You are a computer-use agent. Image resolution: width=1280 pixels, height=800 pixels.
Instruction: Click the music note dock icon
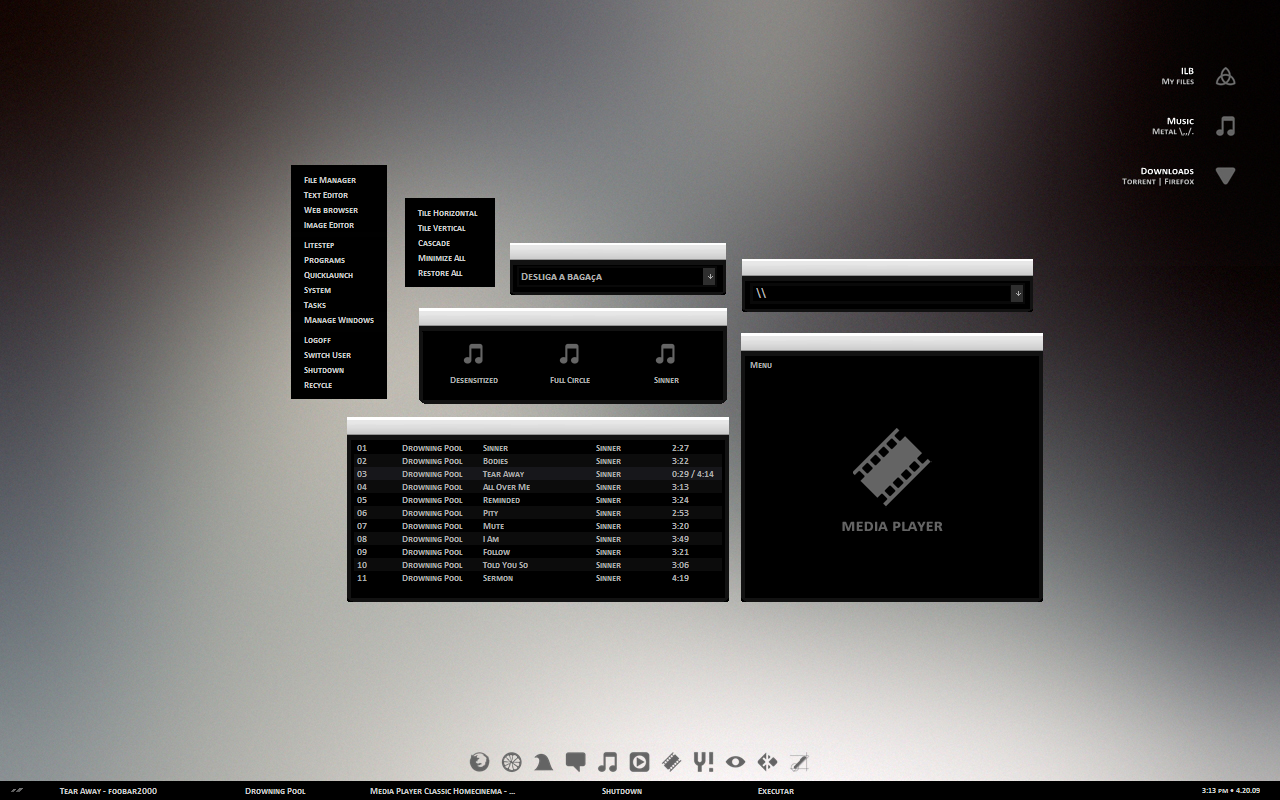point(607,762)
